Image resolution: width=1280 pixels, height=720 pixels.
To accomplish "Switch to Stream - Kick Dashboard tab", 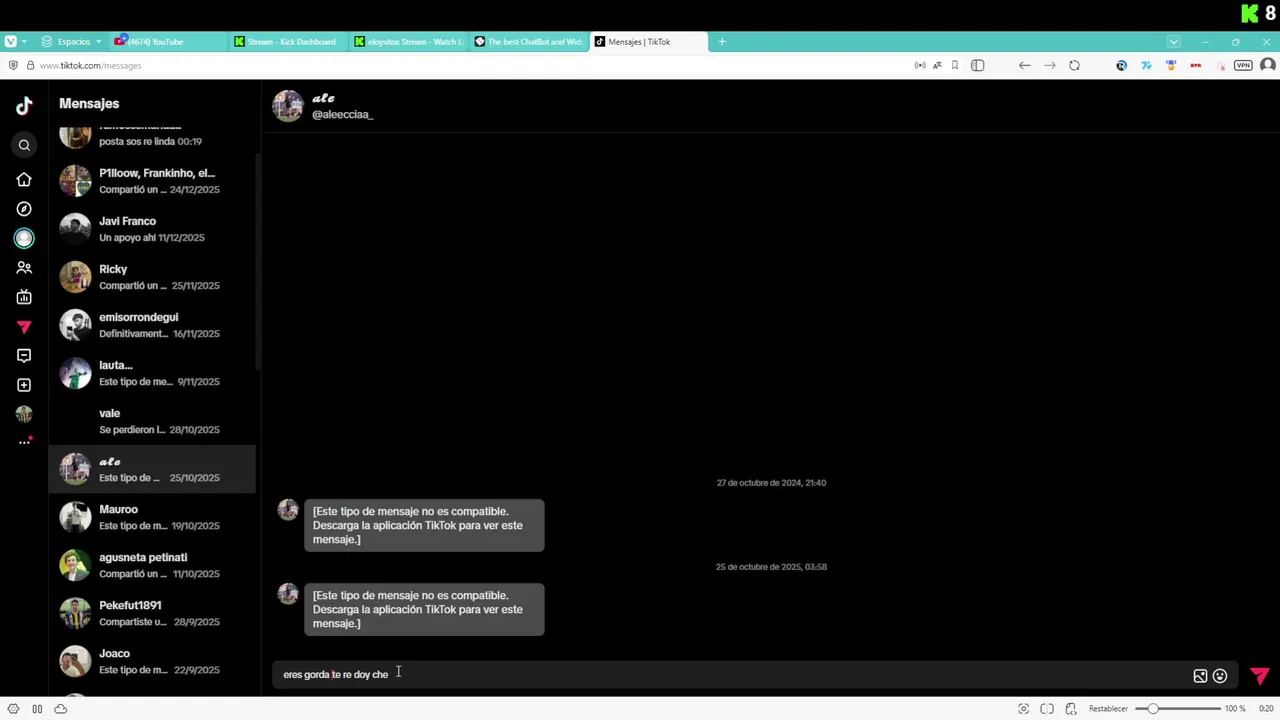I will coord(286,42).
